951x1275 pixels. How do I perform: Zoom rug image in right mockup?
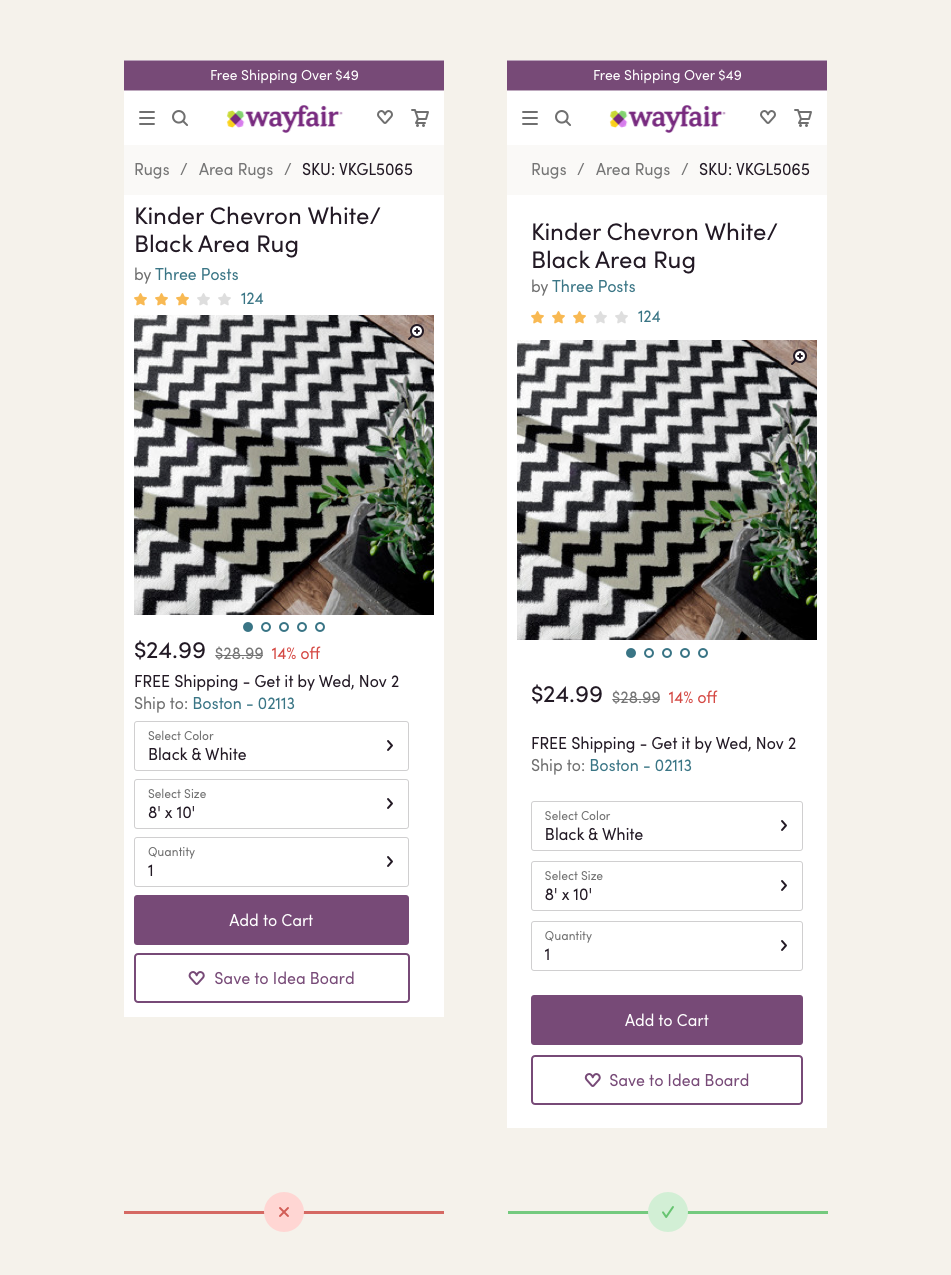[x=800, y=357]
